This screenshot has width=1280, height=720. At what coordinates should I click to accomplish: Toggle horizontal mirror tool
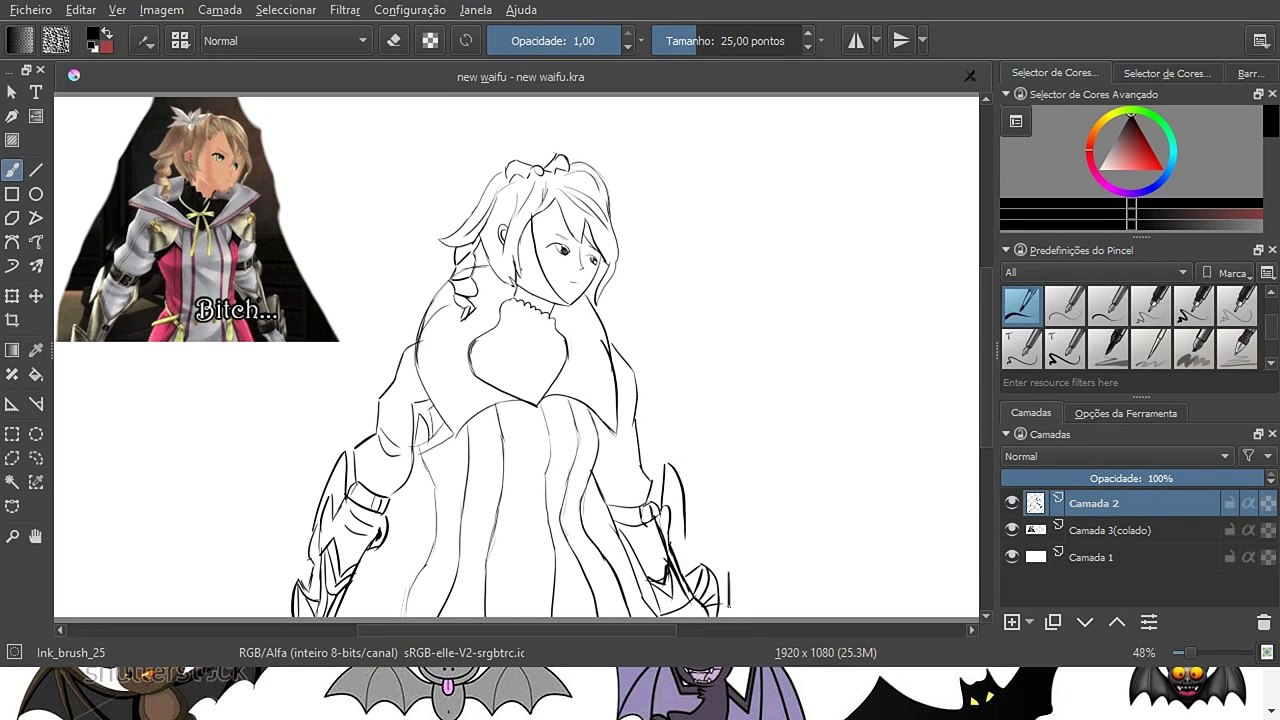click(856, 41)
